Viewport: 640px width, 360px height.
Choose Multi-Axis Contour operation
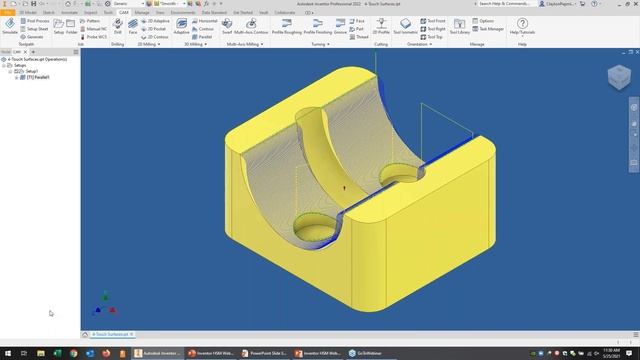coord(251,27)
